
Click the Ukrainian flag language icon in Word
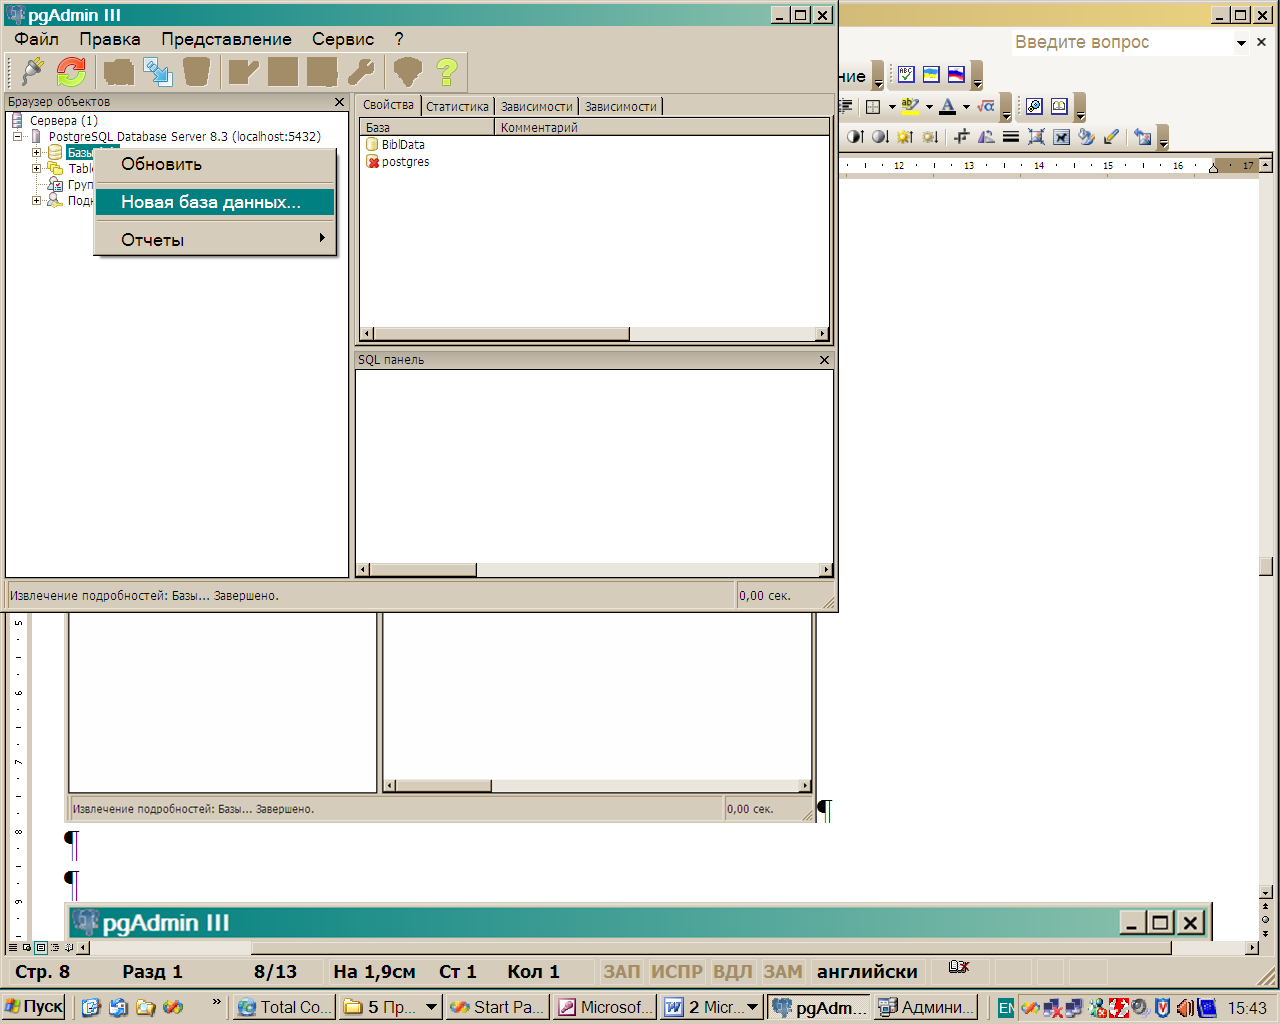[x=931, y=75]
